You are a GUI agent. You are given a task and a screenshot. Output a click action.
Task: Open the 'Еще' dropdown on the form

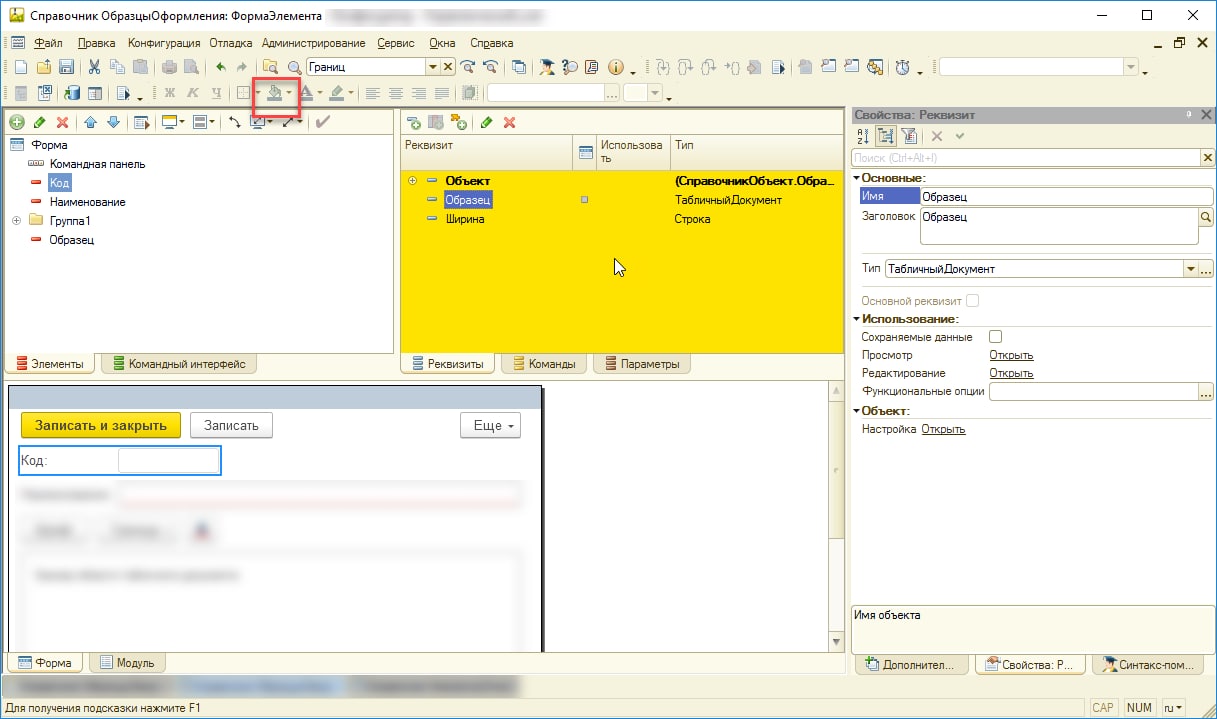point(490,425)
